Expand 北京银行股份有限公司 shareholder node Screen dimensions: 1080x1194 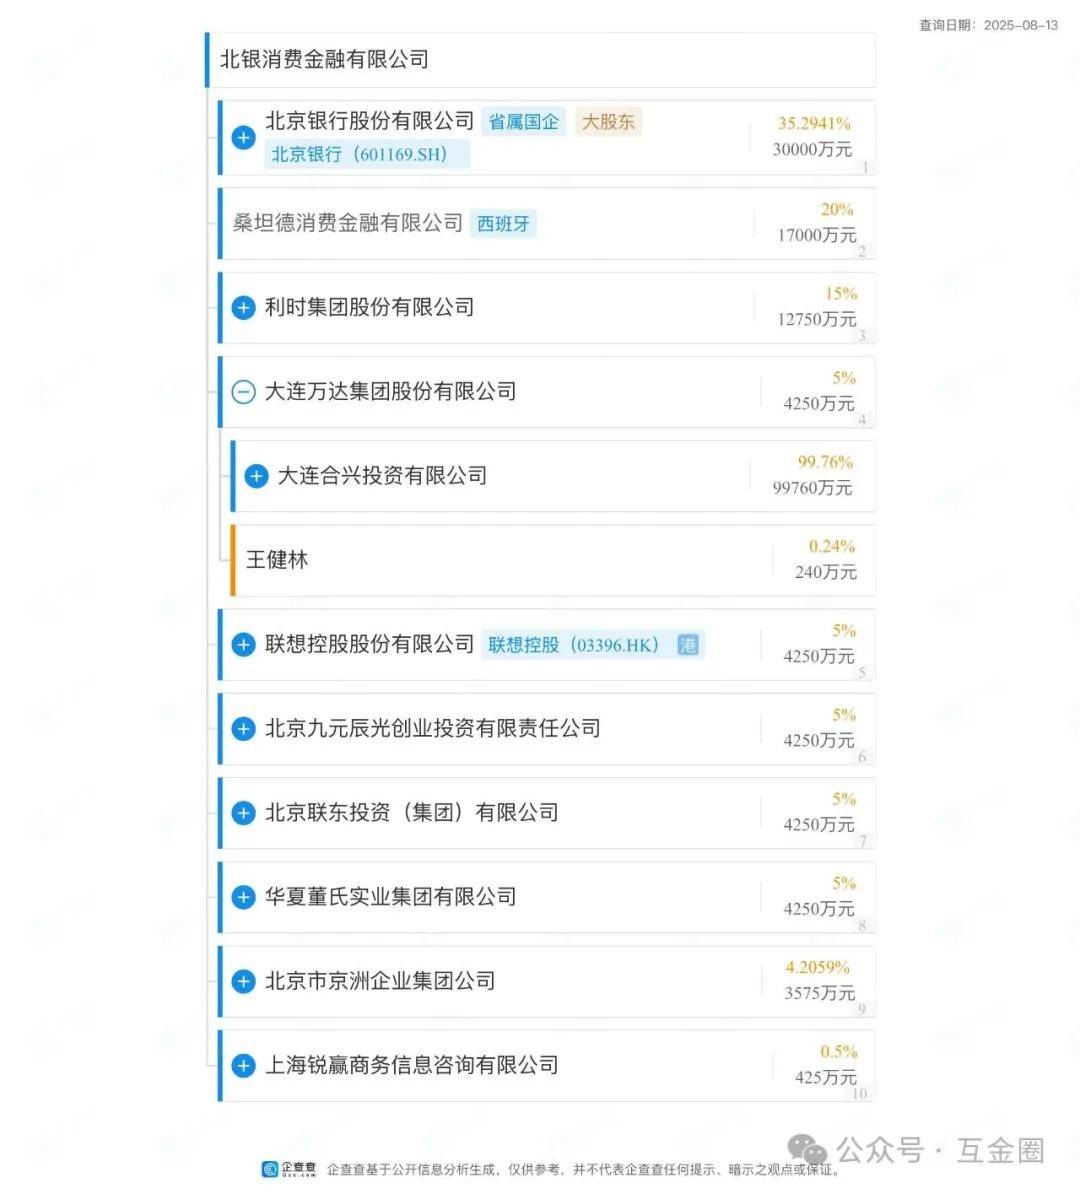243,137
